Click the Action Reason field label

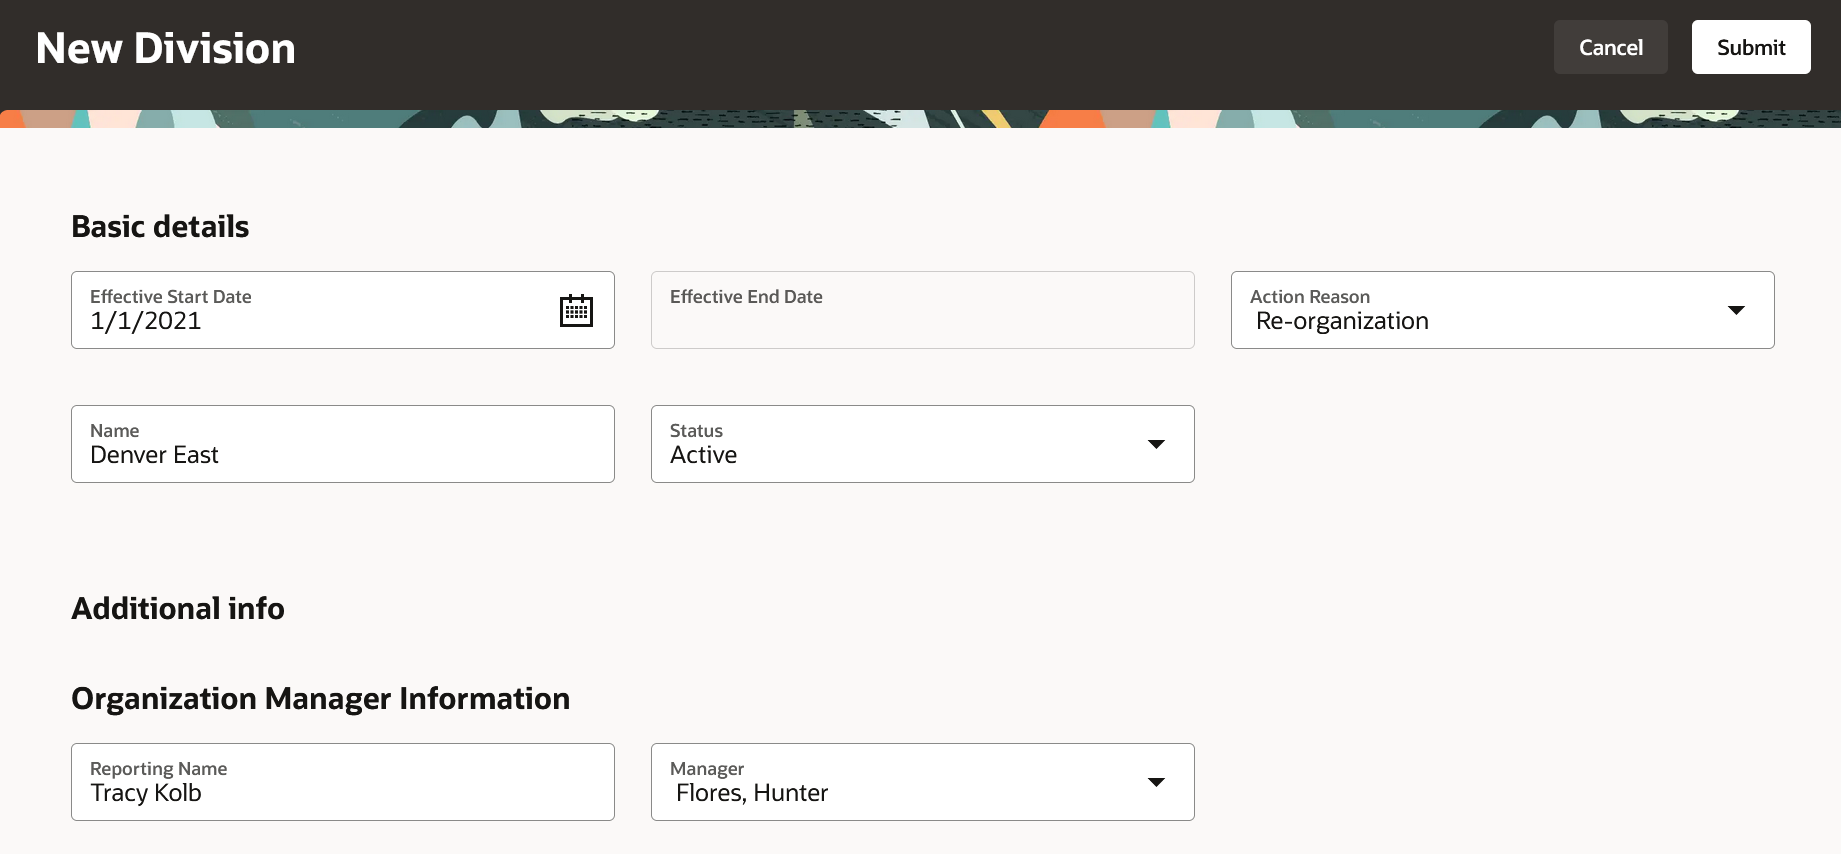tap(1310, 297)
